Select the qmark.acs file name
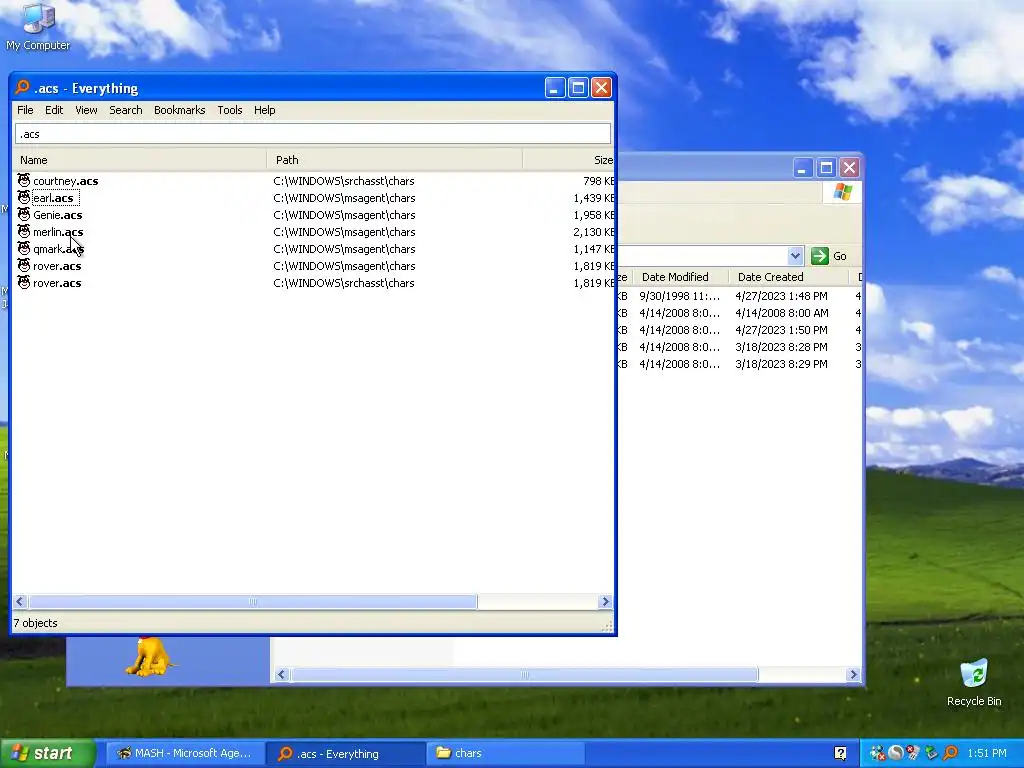 click(58, 249)
